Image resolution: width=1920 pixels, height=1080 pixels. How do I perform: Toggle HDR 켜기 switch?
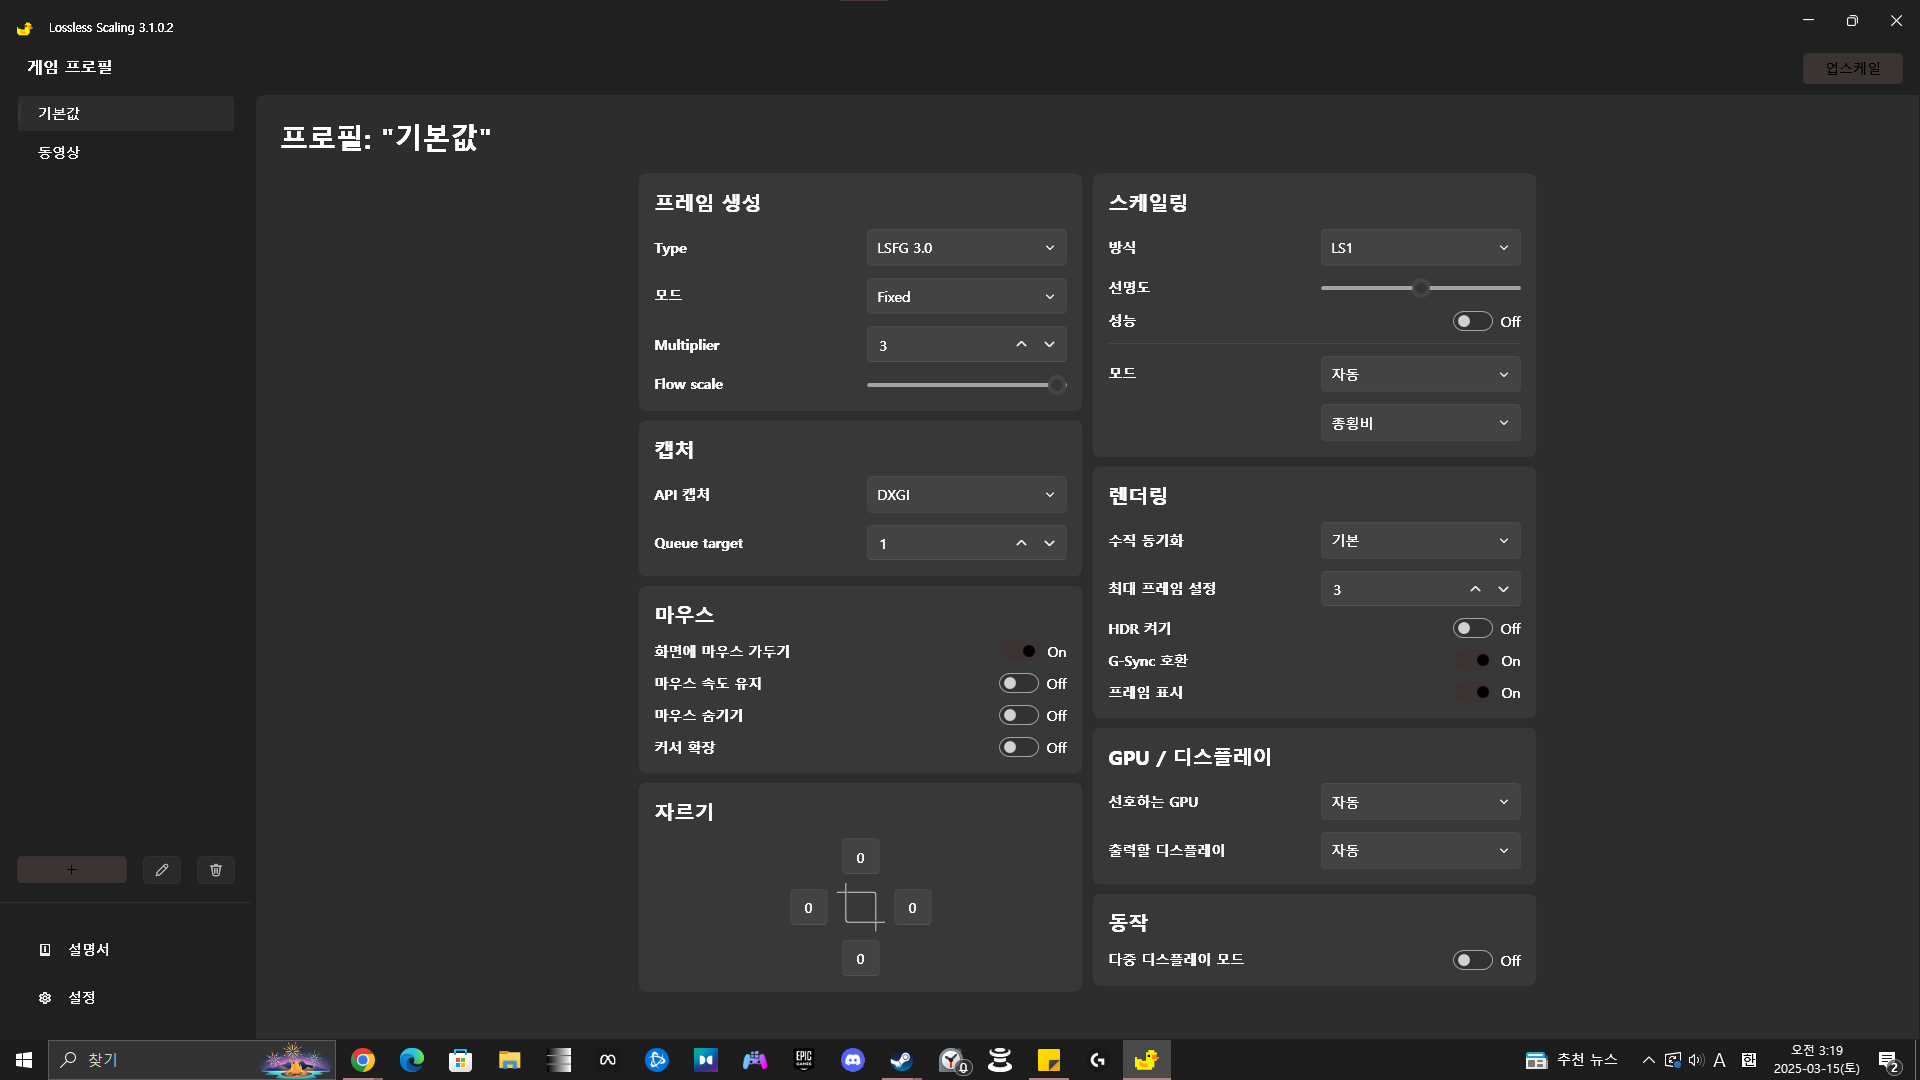(1472, 629)
